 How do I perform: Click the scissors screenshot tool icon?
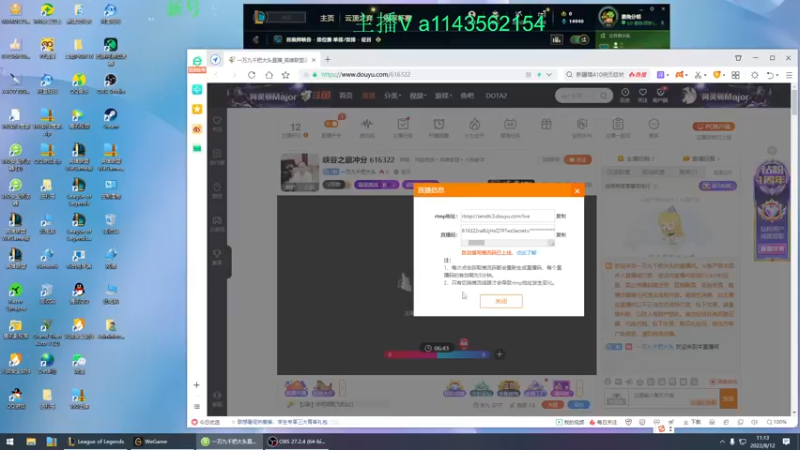(x=697, y=75)
